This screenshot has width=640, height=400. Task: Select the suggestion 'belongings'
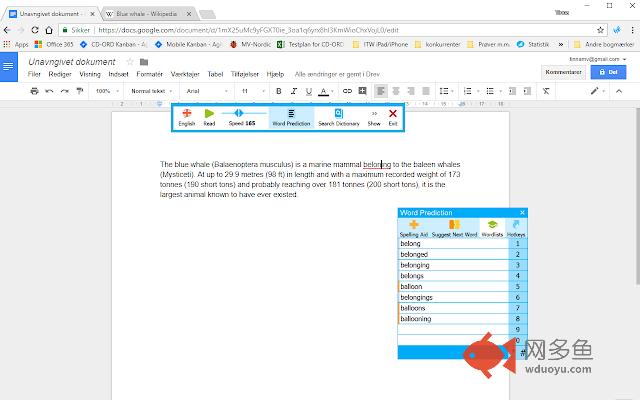coord(453,298)
